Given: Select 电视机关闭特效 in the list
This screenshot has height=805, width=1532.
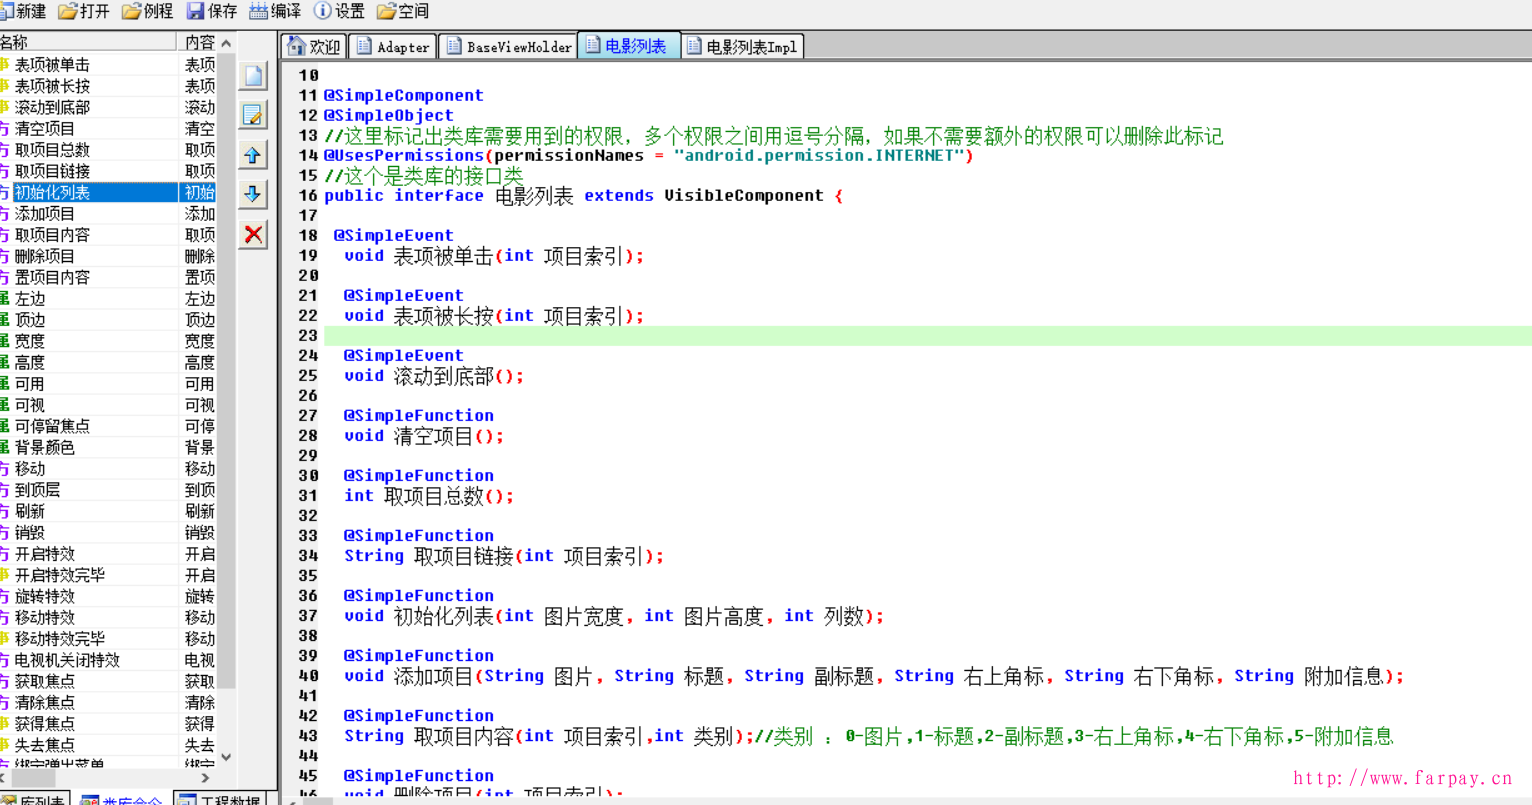Looking at the screenshot, I should [x=67, y=660].
